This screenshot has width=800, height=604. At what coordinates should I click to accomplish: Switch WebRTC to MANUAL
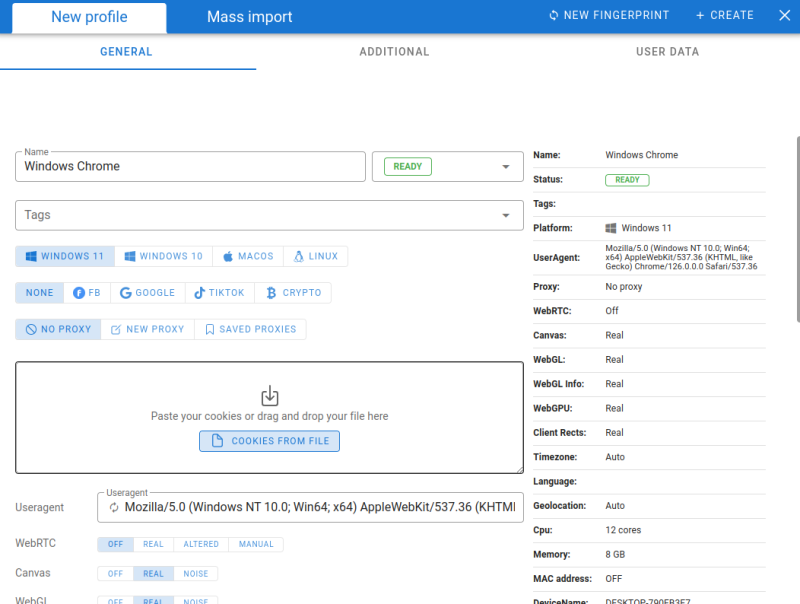point(256,544)
